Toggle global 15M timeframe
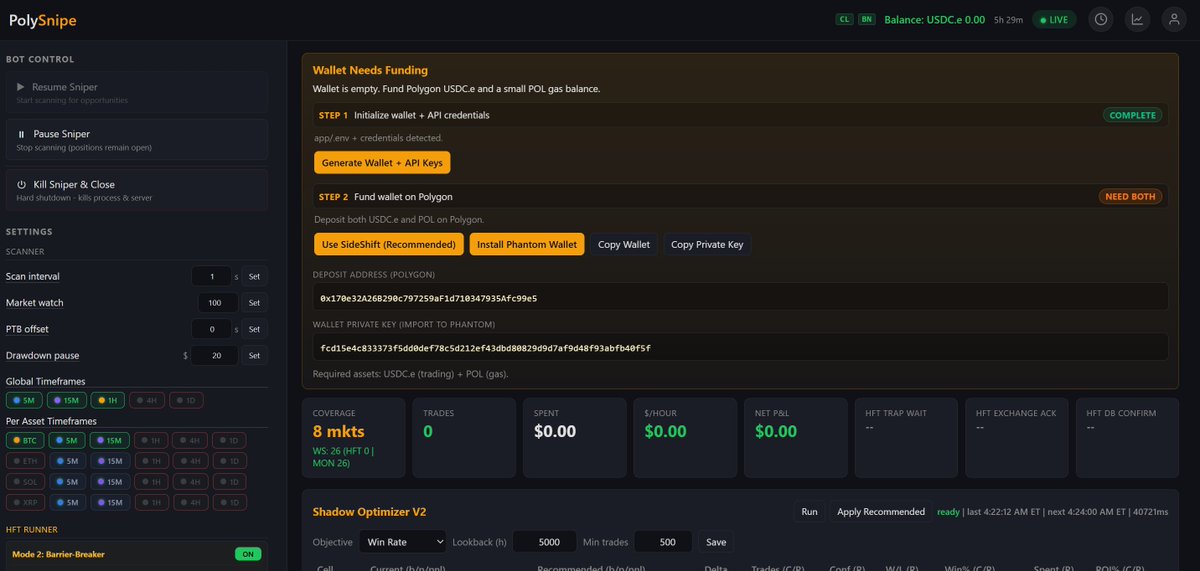Viewport: 1200px width, 571px height. click(x=67, y=400)
